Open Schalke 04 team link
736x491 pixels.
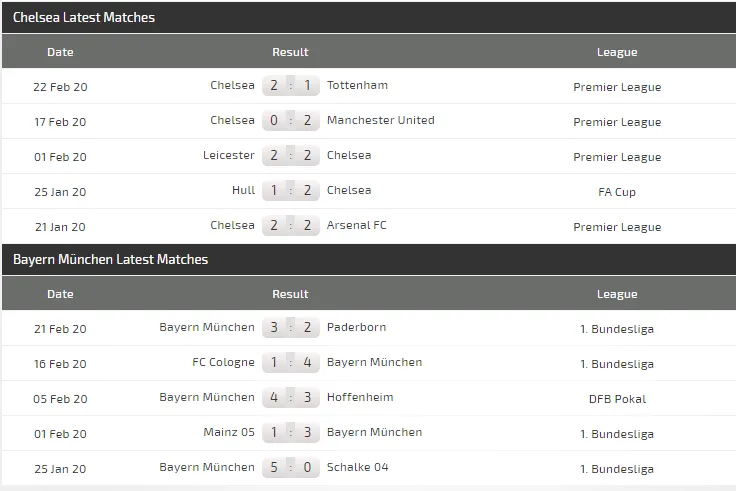357,468
